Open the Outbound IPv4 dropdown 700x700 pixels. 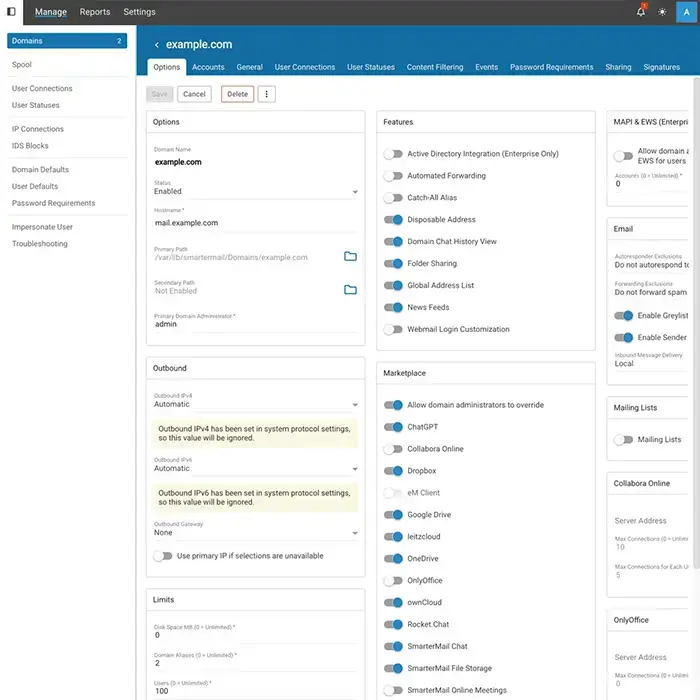[x=255, y=404]
